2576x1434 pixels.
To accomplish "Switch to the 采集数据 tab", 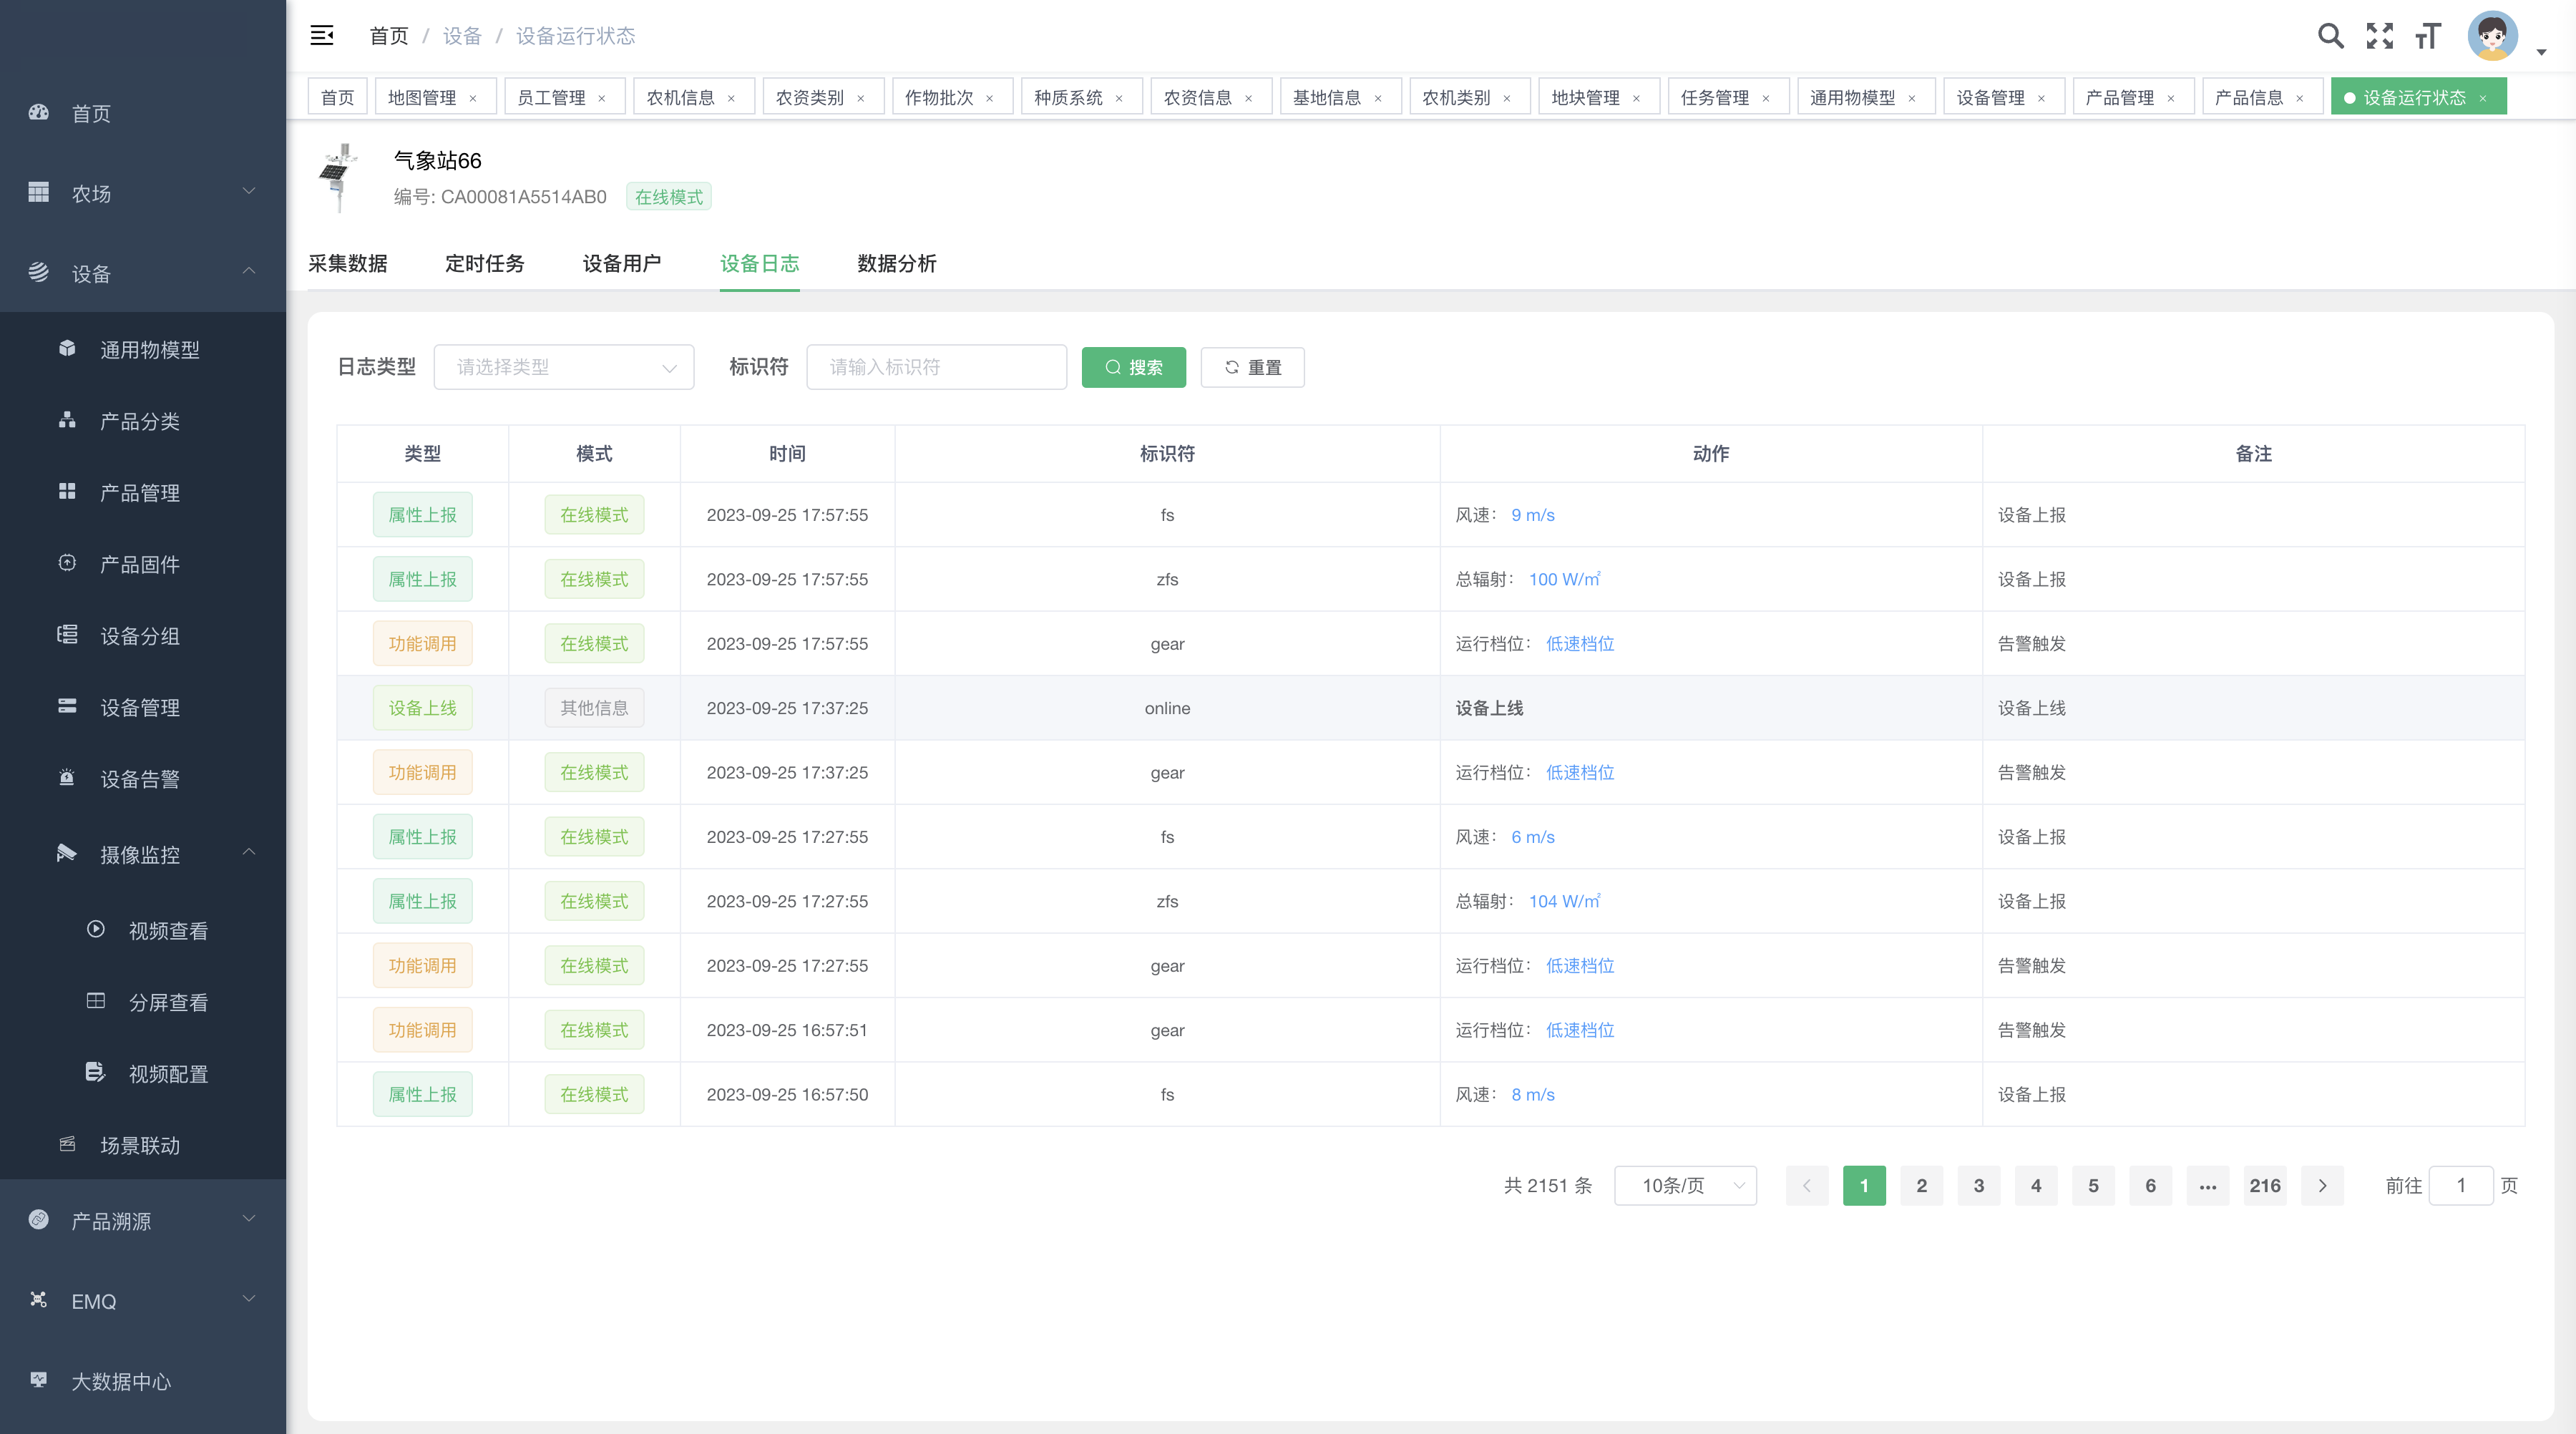I will (347, 263).
